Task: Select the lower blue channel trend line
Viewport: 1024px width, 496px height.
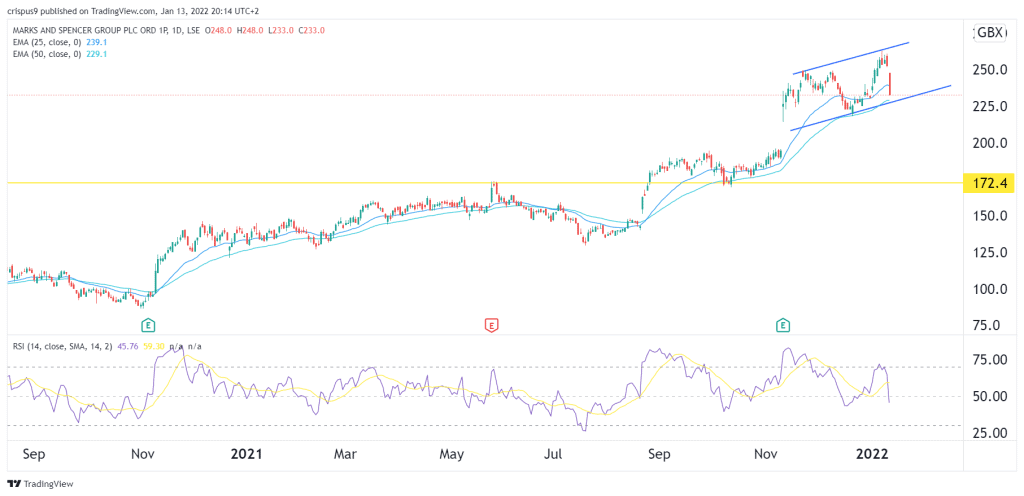Action: 870,108
